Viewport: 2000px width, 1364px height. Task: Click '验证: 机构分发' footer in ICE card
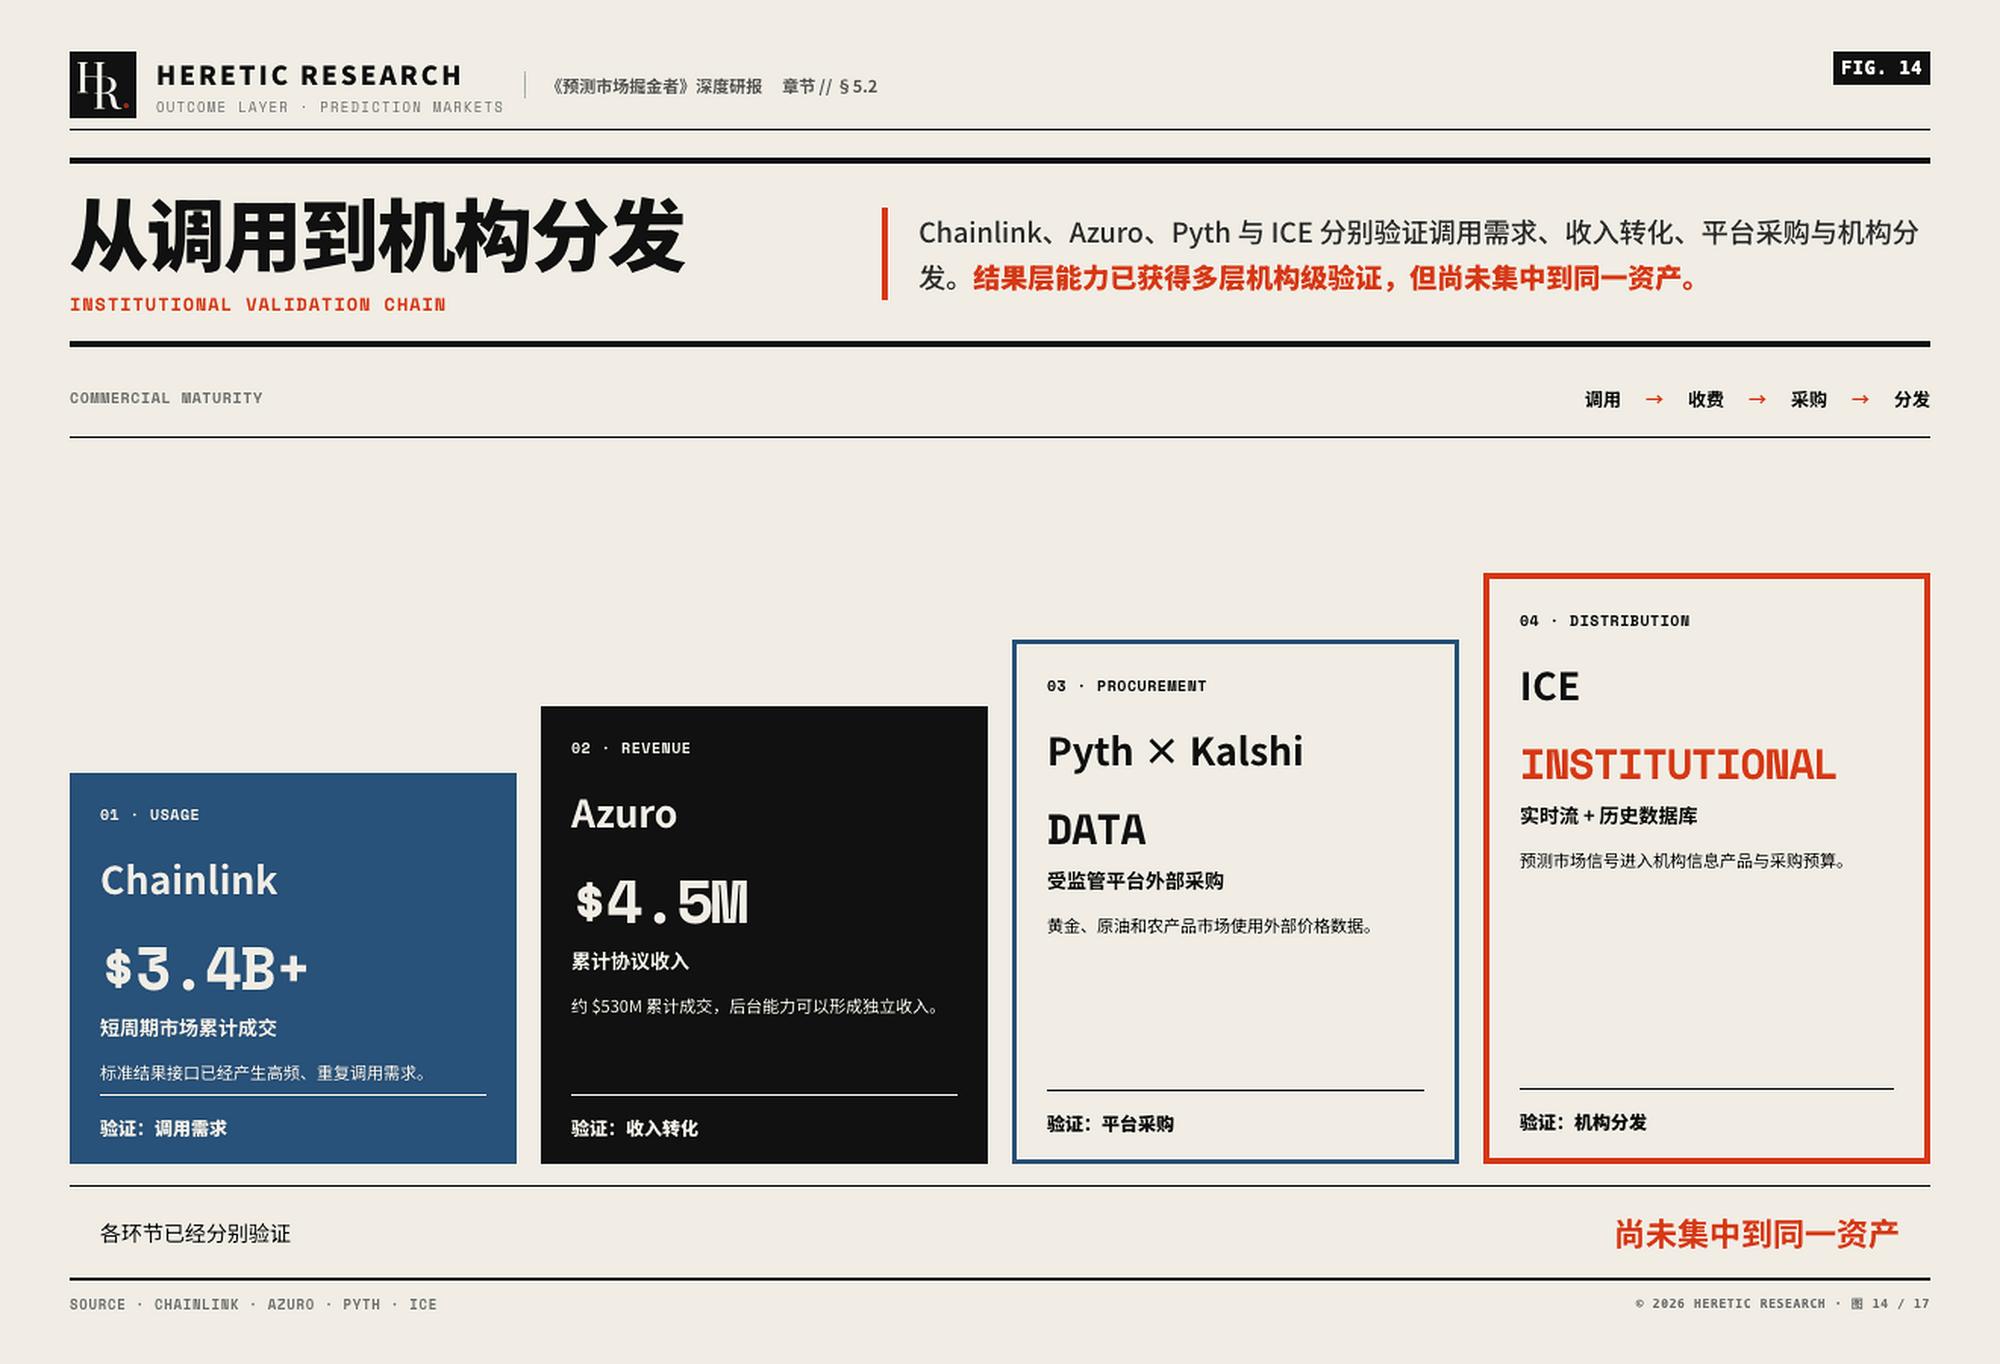point(1583,1123)
